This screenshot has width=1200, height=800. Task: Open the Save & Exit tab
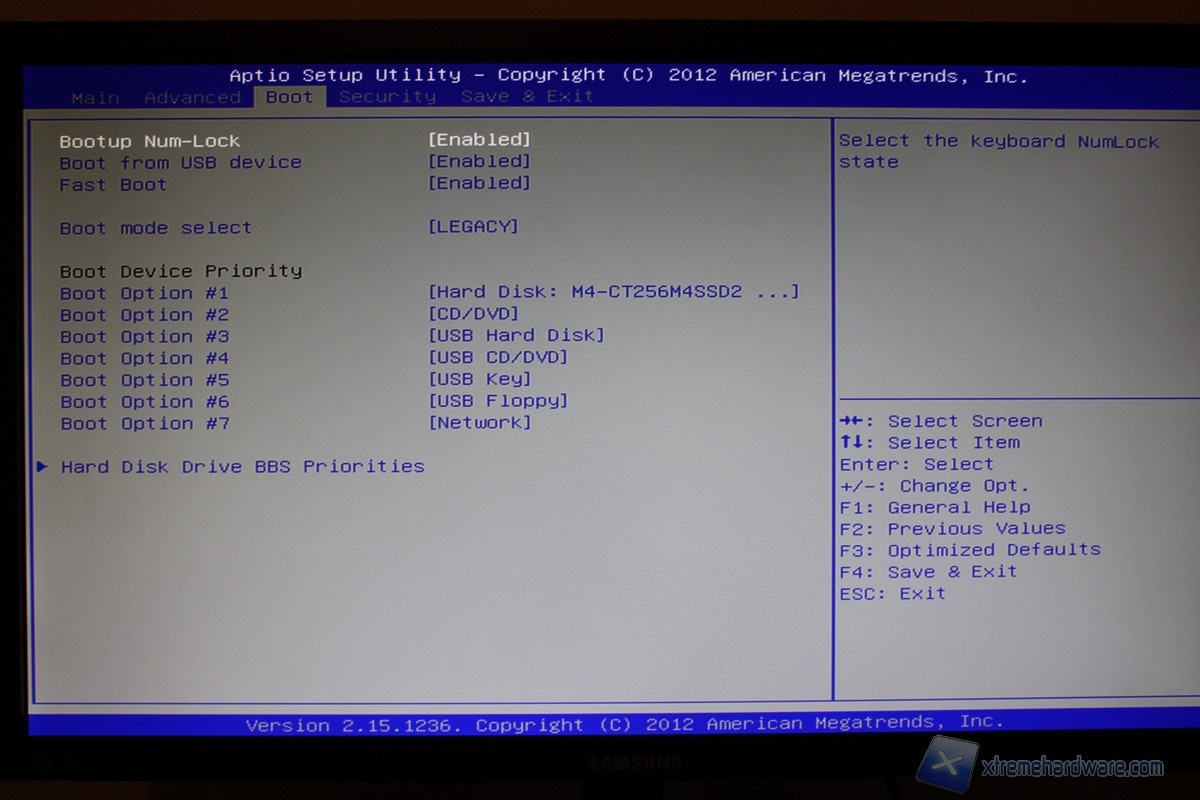[527, 97]
